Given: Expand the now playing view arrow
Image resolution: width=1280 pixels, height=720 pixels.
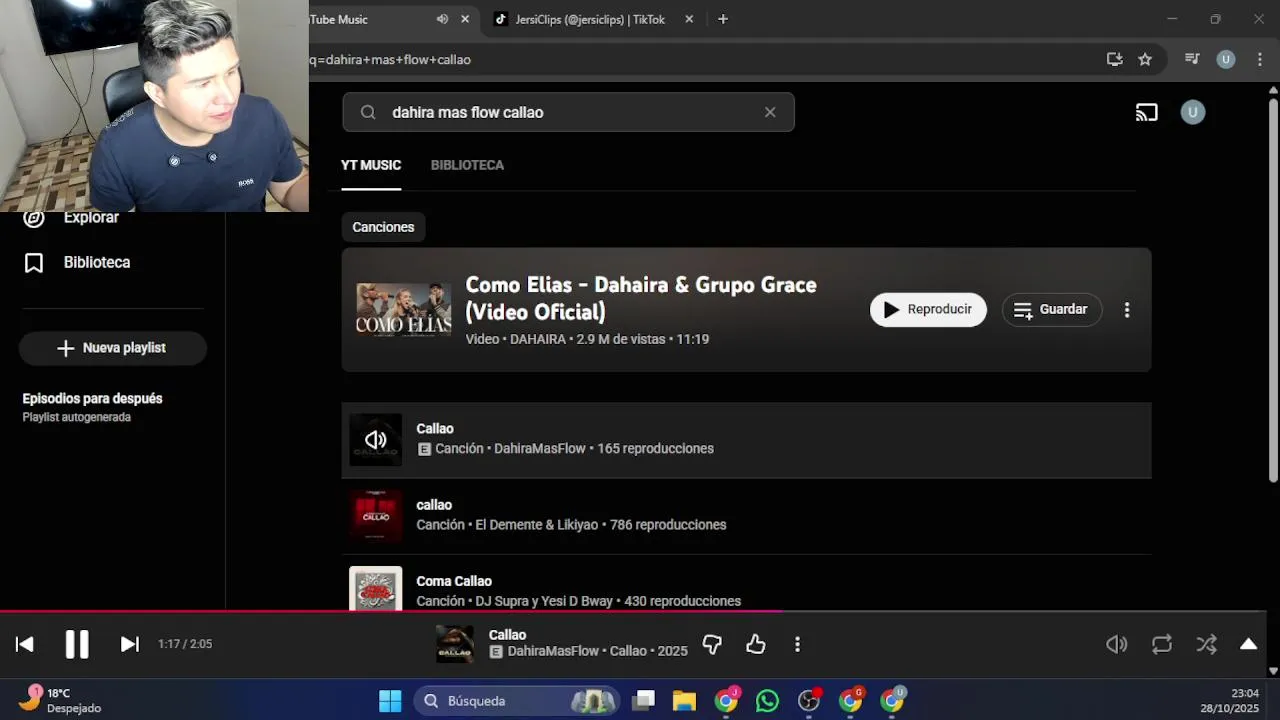Looking at the screenshot, I should point(1248,644).
